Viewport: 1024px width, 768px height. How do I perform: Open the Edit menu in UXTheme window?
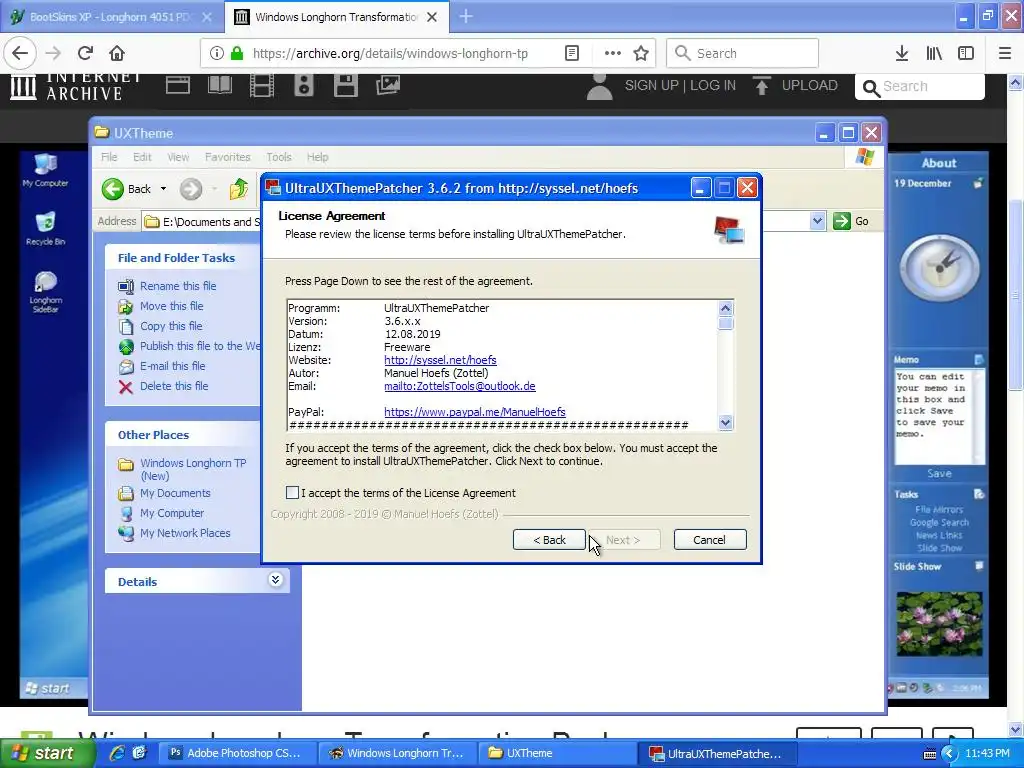pos(142,157)
